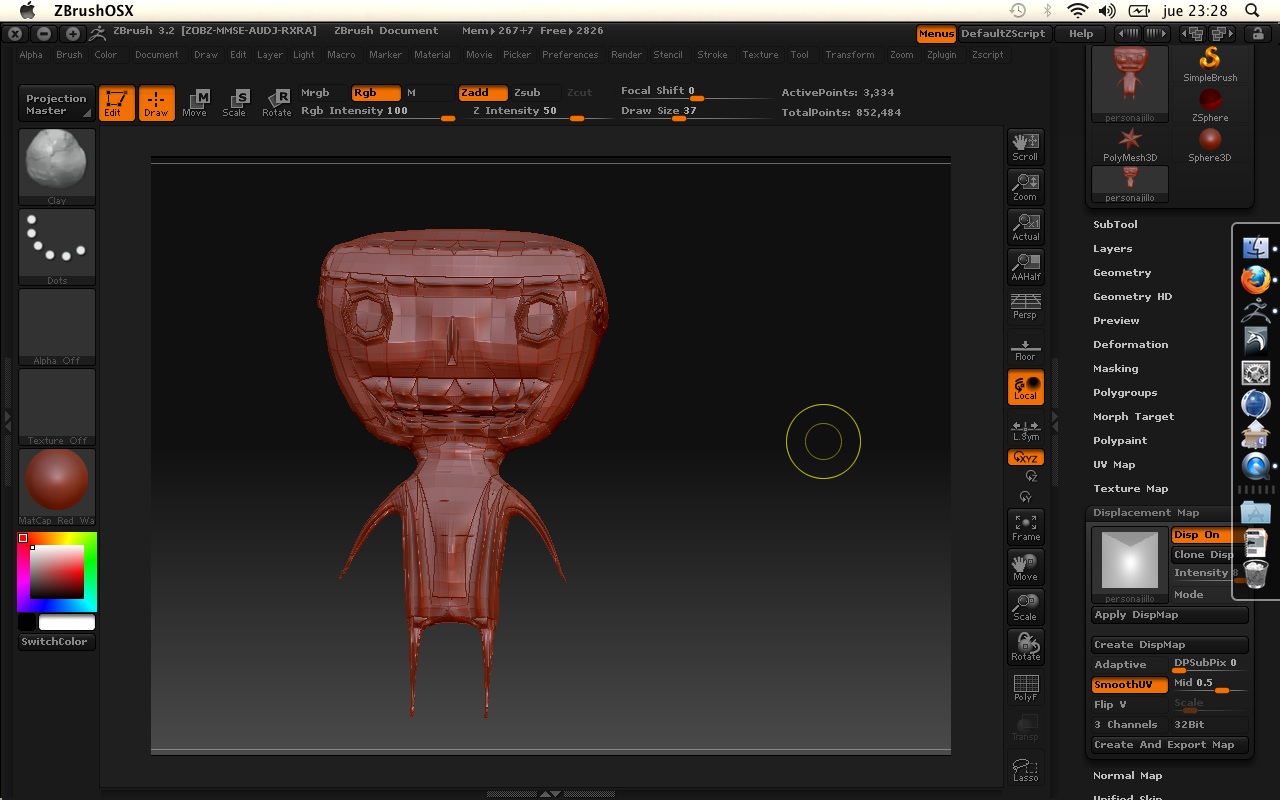The height and width of the screenshot is (800, 1280).
Task: Open Projection Master
Action: (57, 104)
